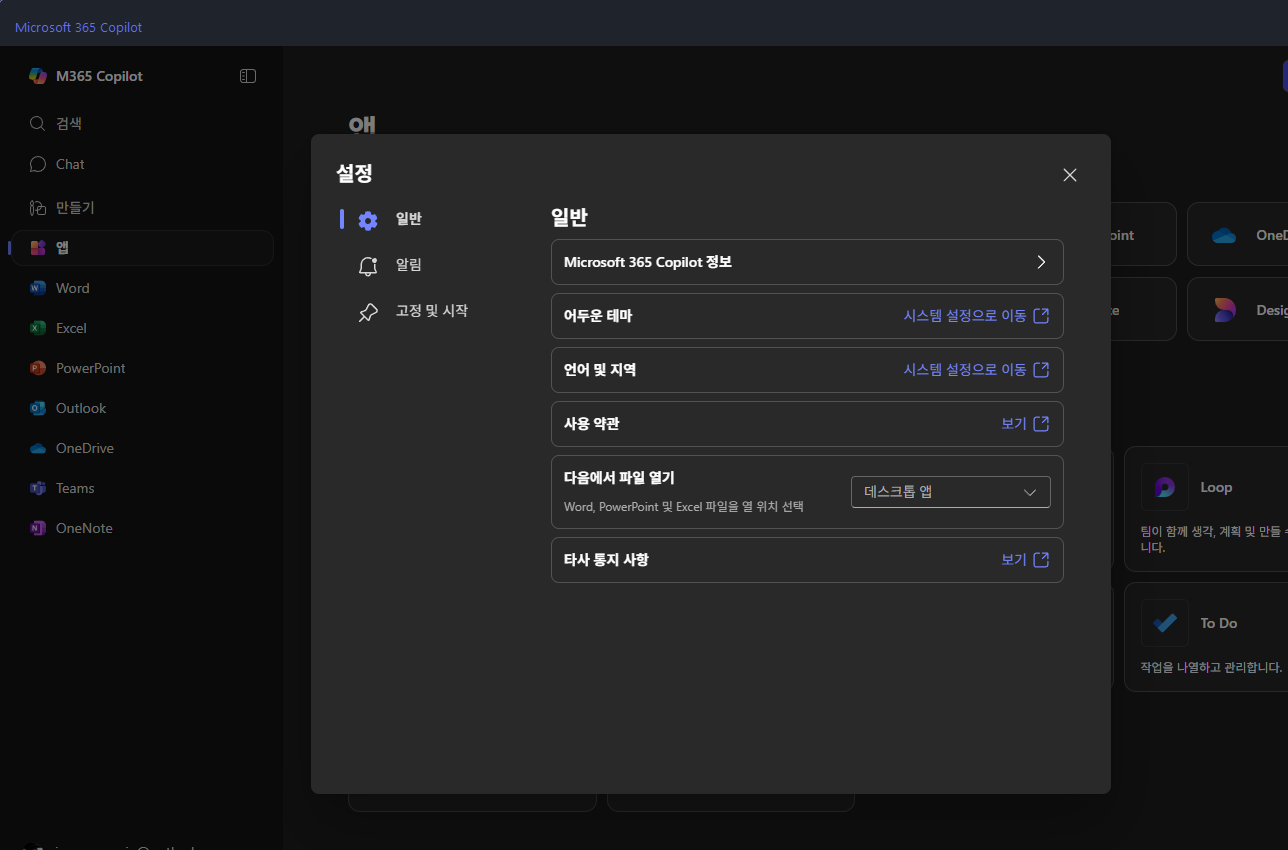Click the OneDrive icon in the sidebar
Screen dimensions: 1288x850
(38, 448)
